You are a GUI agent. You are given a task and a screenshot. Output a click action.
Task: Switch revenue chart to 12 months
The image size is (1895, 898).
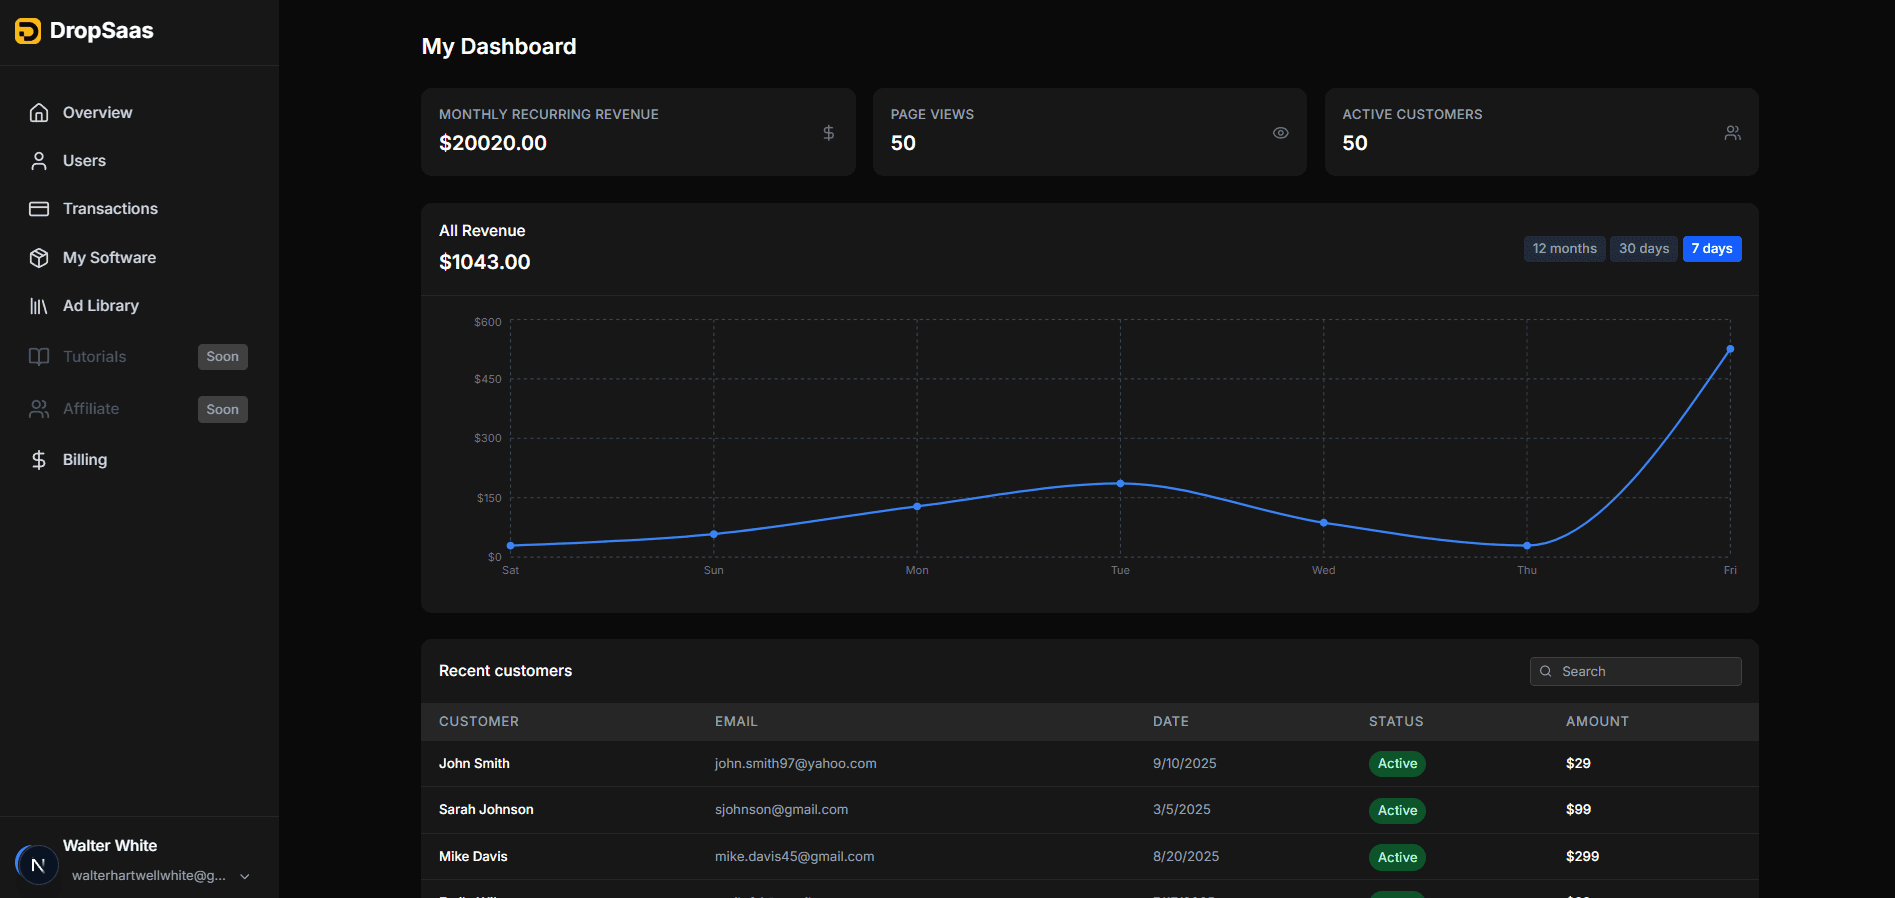click(1564, 249)
